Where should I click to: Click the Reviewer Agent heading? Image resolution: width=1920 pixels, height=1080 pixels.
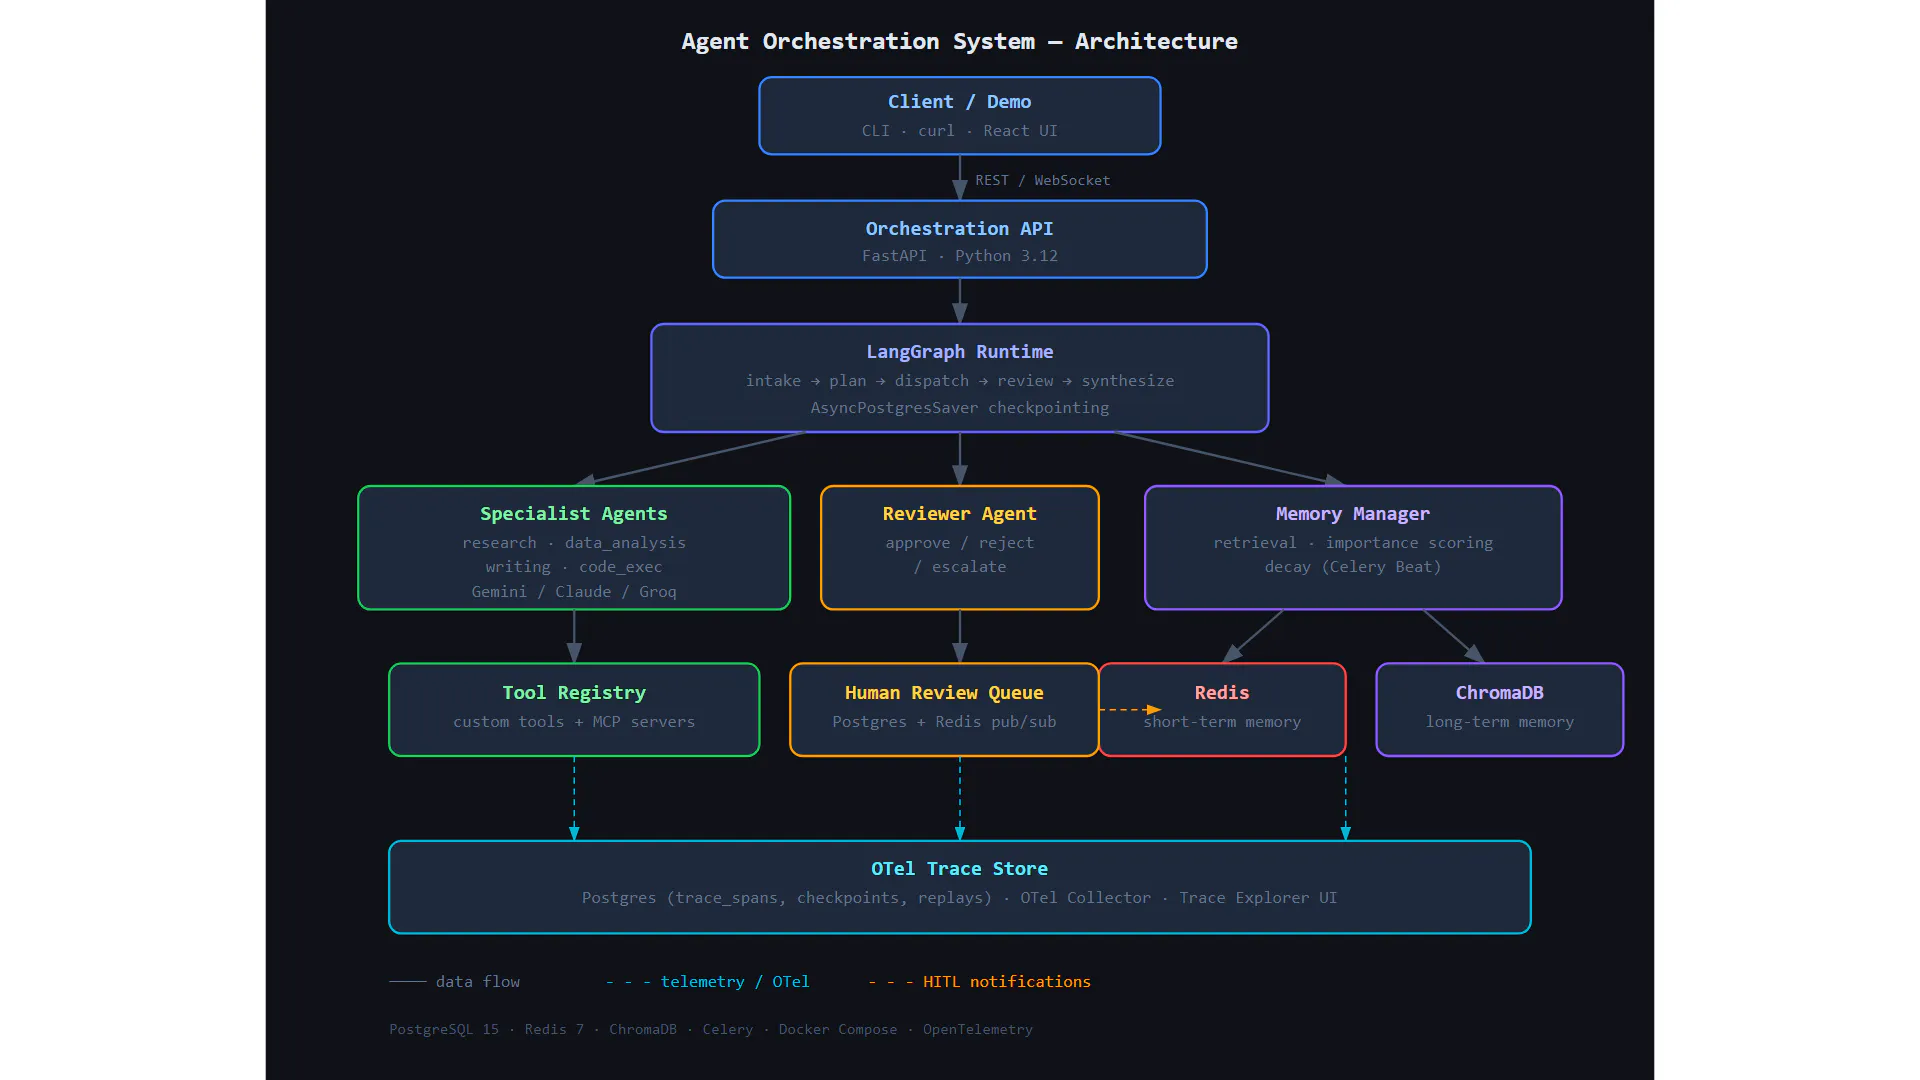tap(959, 514)
